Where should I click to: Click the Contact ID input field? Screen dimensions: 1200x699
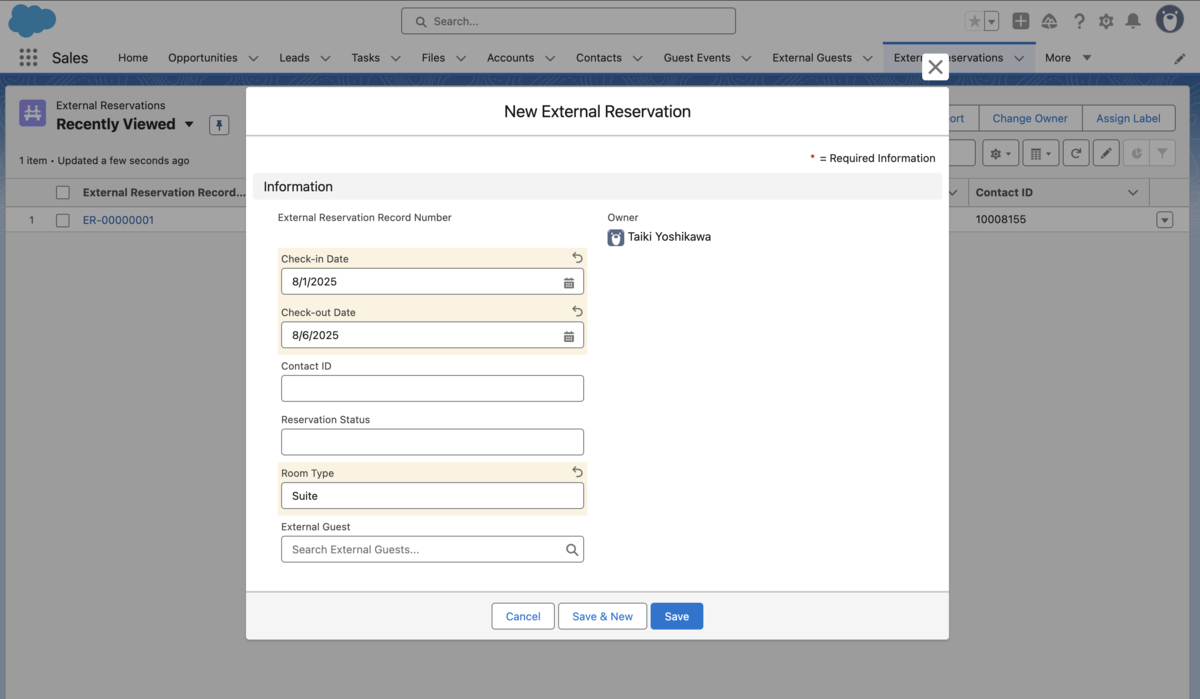tap(432, 389)
